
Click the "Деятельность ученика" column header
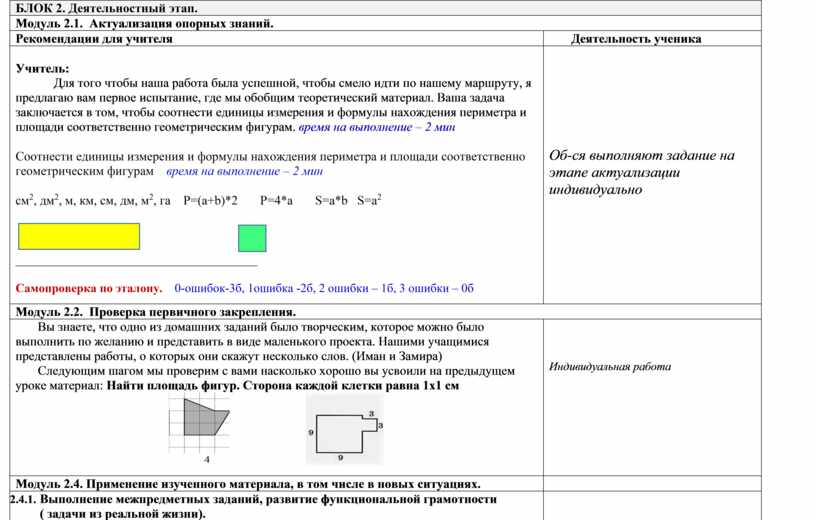coord(636,39)
